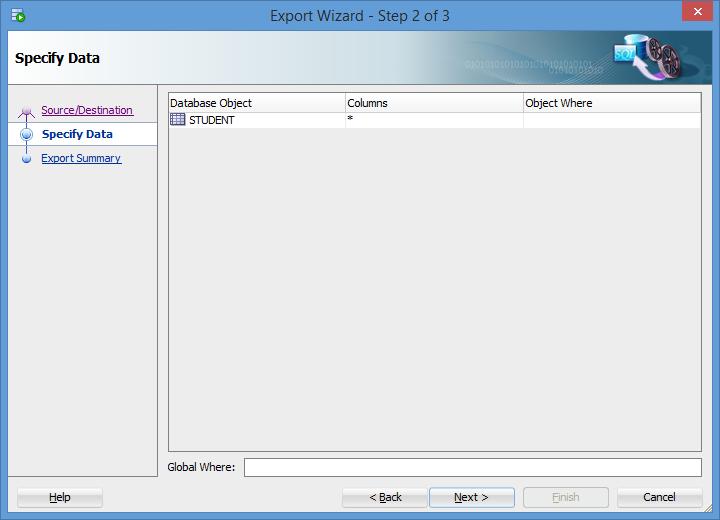Click the Object Where cell for STUDENT
Image resolution: width=720 pixels, height=520 pixels.
point(612,120)
